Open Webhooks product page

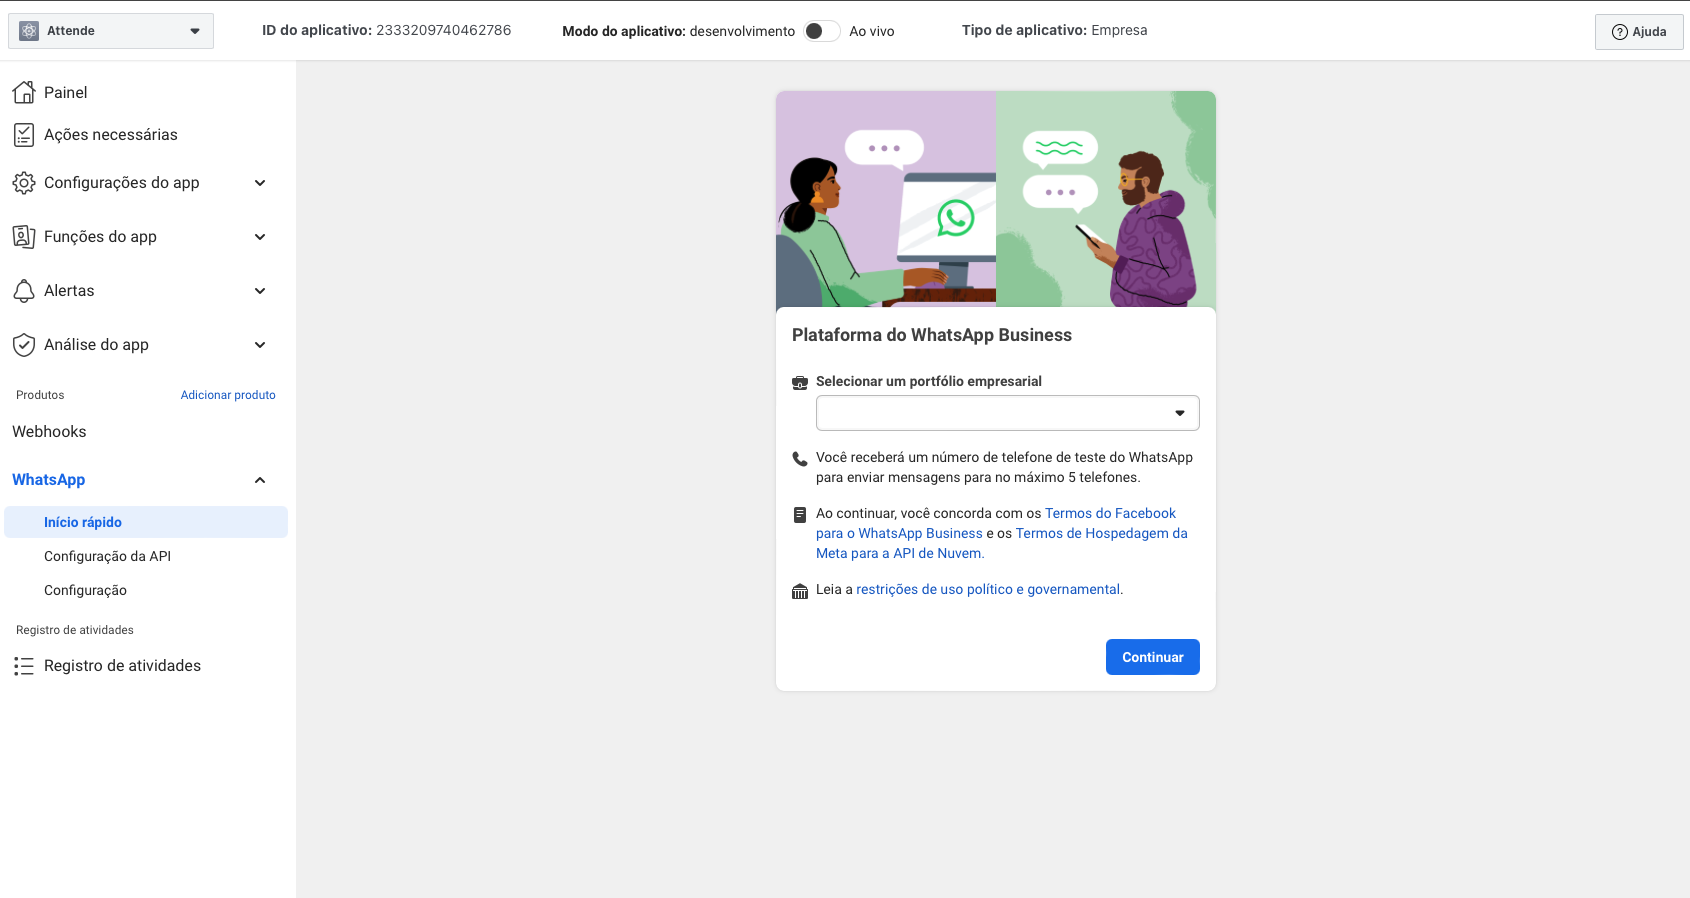pos(49,432)
